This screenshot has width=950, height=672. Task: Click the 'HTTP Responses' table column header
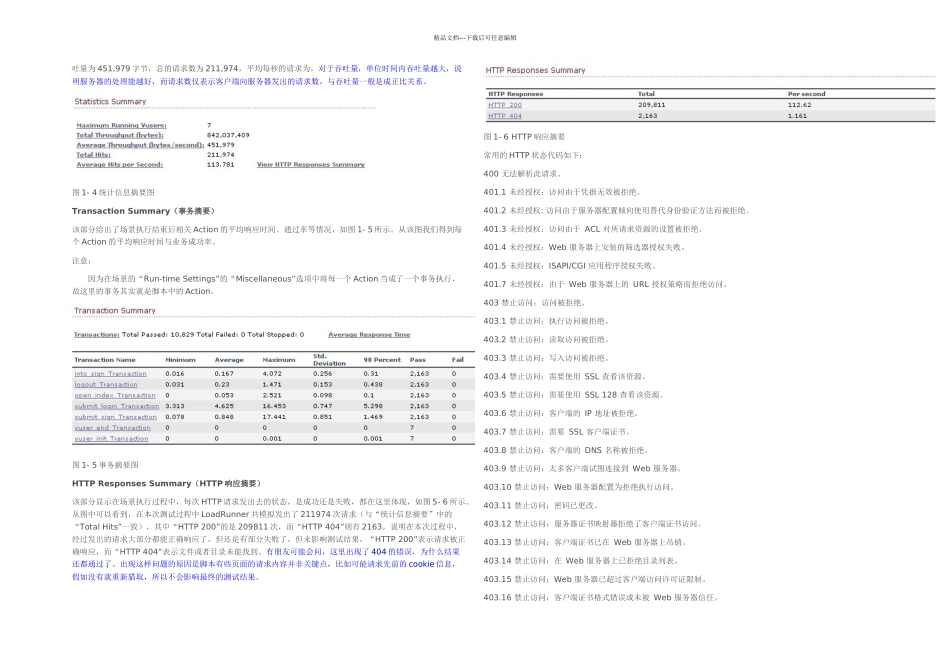[516, 94]
